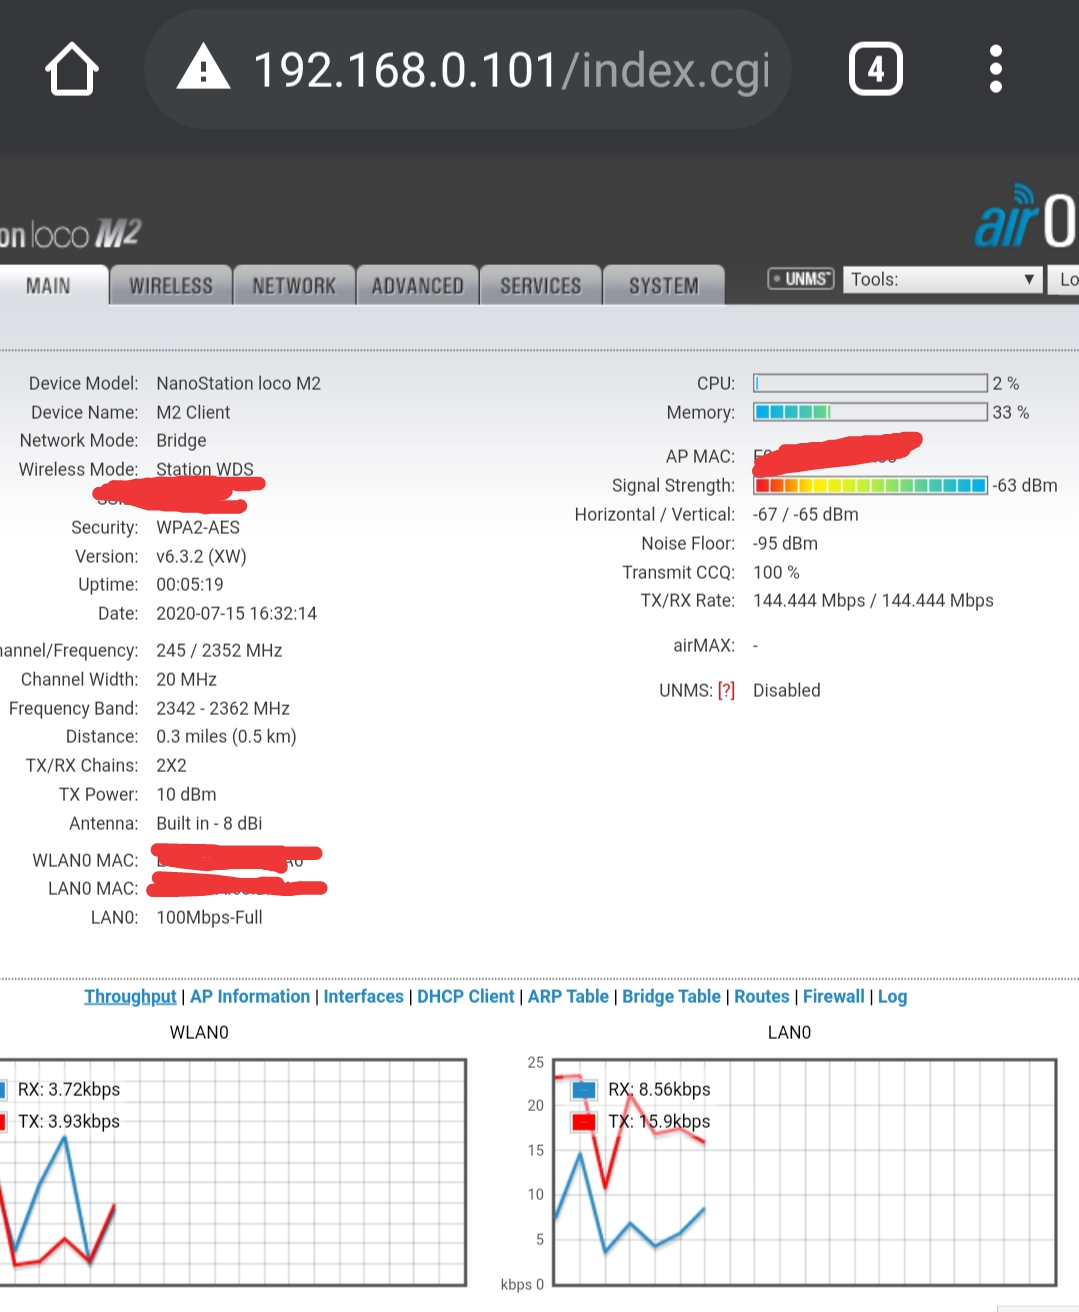Screen dimensions: 1079x1312
Task: Tap the browser home icon
Action: point(72,69)
